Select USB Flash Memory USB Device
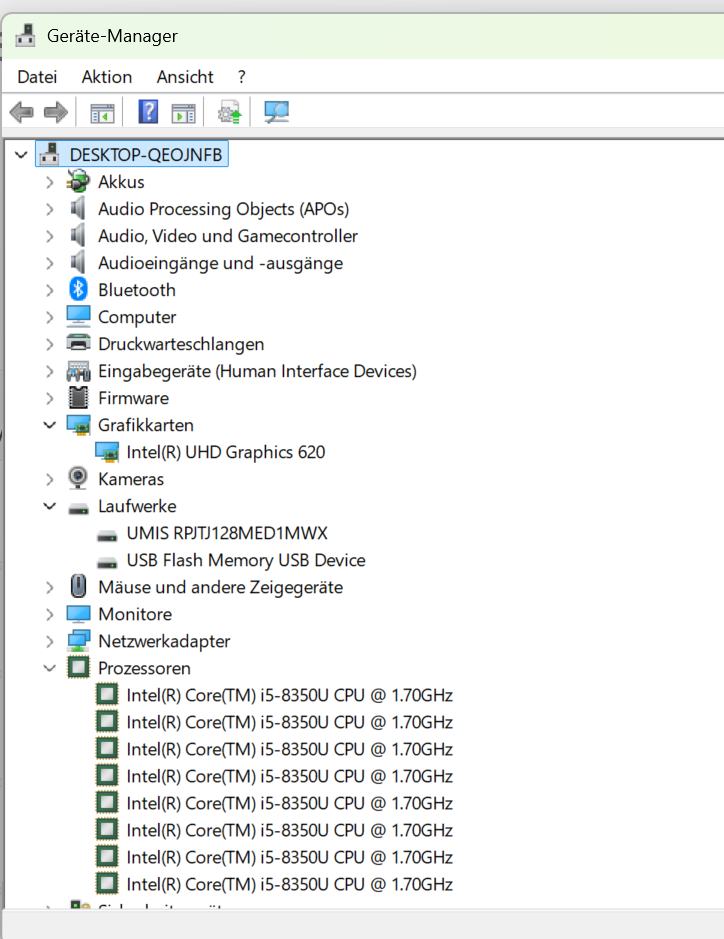 point(246,561)
